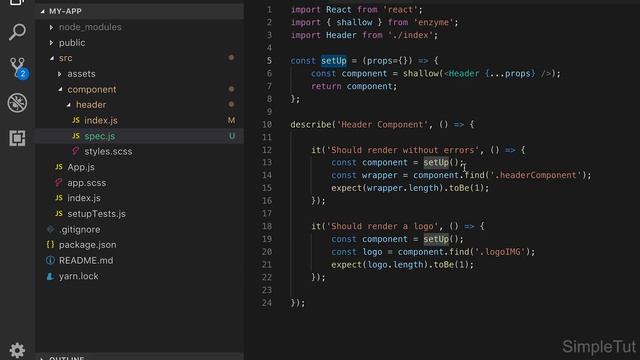Click the git icon beside .gitignore
This screenshot has height=360, width=640.
tap(50, 229)
